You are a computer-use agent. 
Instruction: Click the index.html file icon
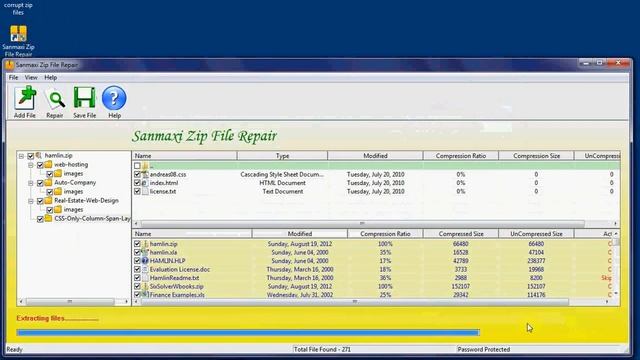145,183
